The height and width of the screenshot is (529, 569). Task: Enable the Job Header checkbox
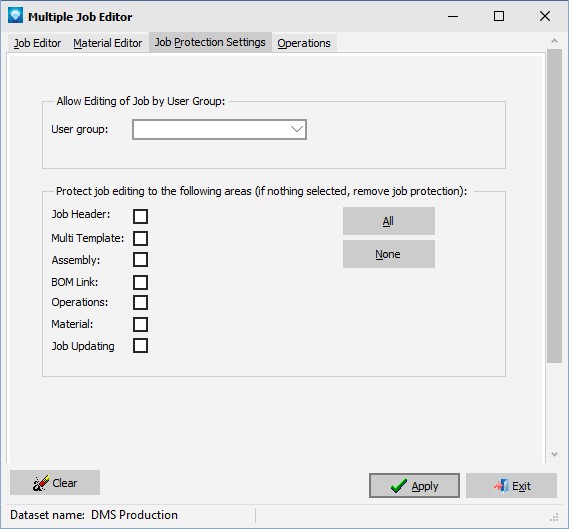(x=140, y=216)
